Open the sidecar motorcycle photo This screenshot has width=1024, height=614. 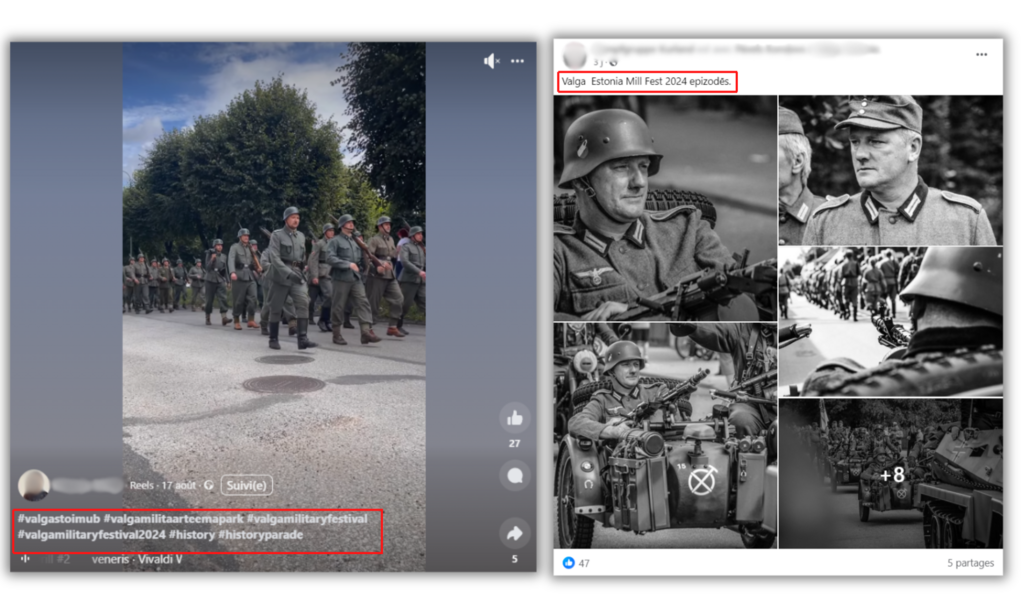click(665, 435)
